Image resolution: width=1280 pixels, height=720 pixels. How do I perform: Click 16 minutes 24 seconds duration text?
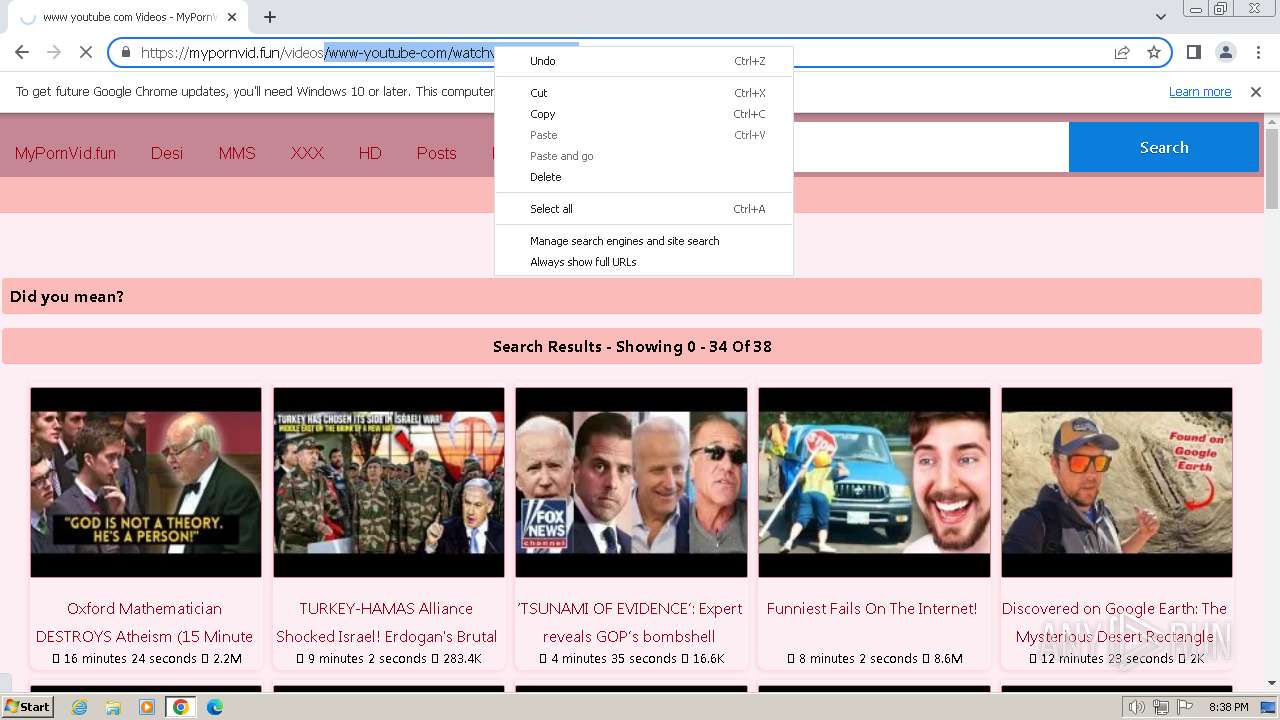point(130,659)
